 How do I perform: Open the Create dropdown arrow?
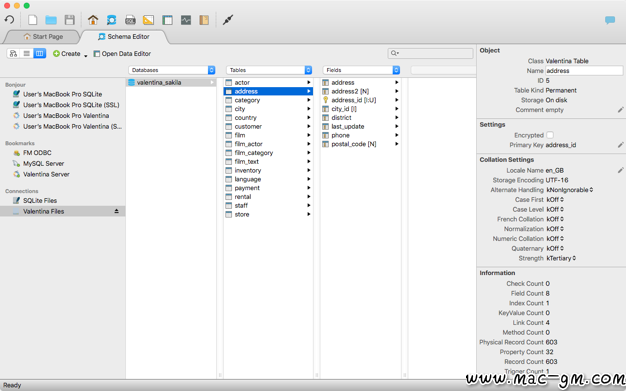pos(85,55)
